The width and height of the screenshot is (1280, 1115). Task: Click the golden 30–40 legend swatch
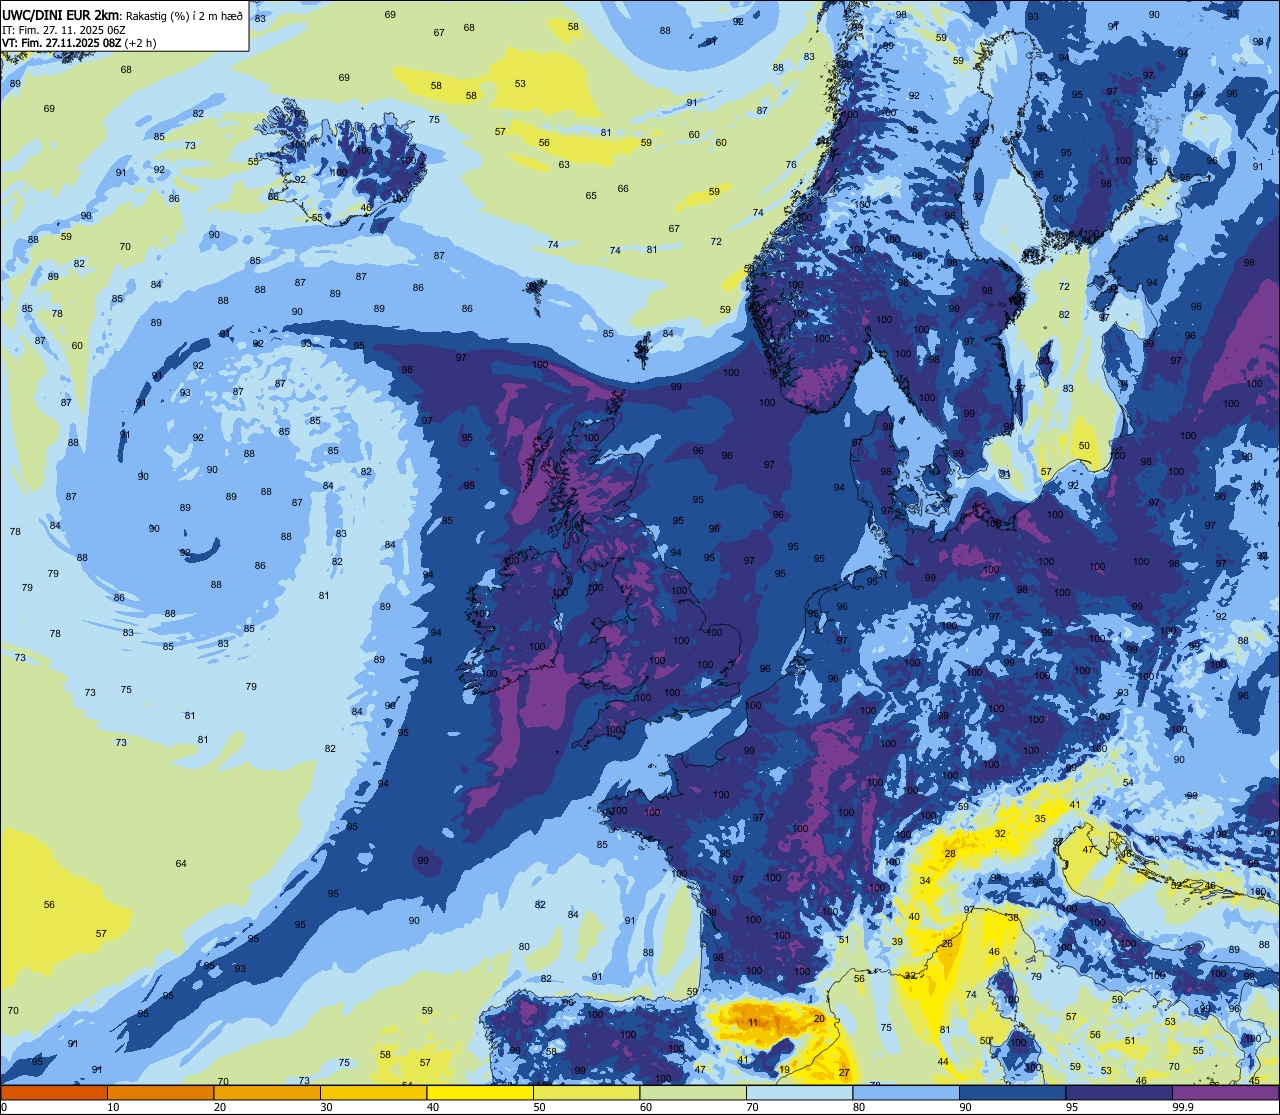pos(373,1092)
